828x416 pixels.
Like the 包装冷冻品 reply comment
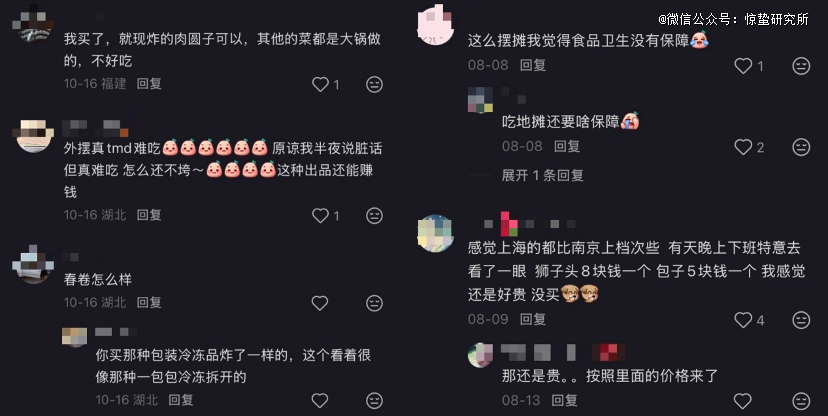[x=320, y=401]
